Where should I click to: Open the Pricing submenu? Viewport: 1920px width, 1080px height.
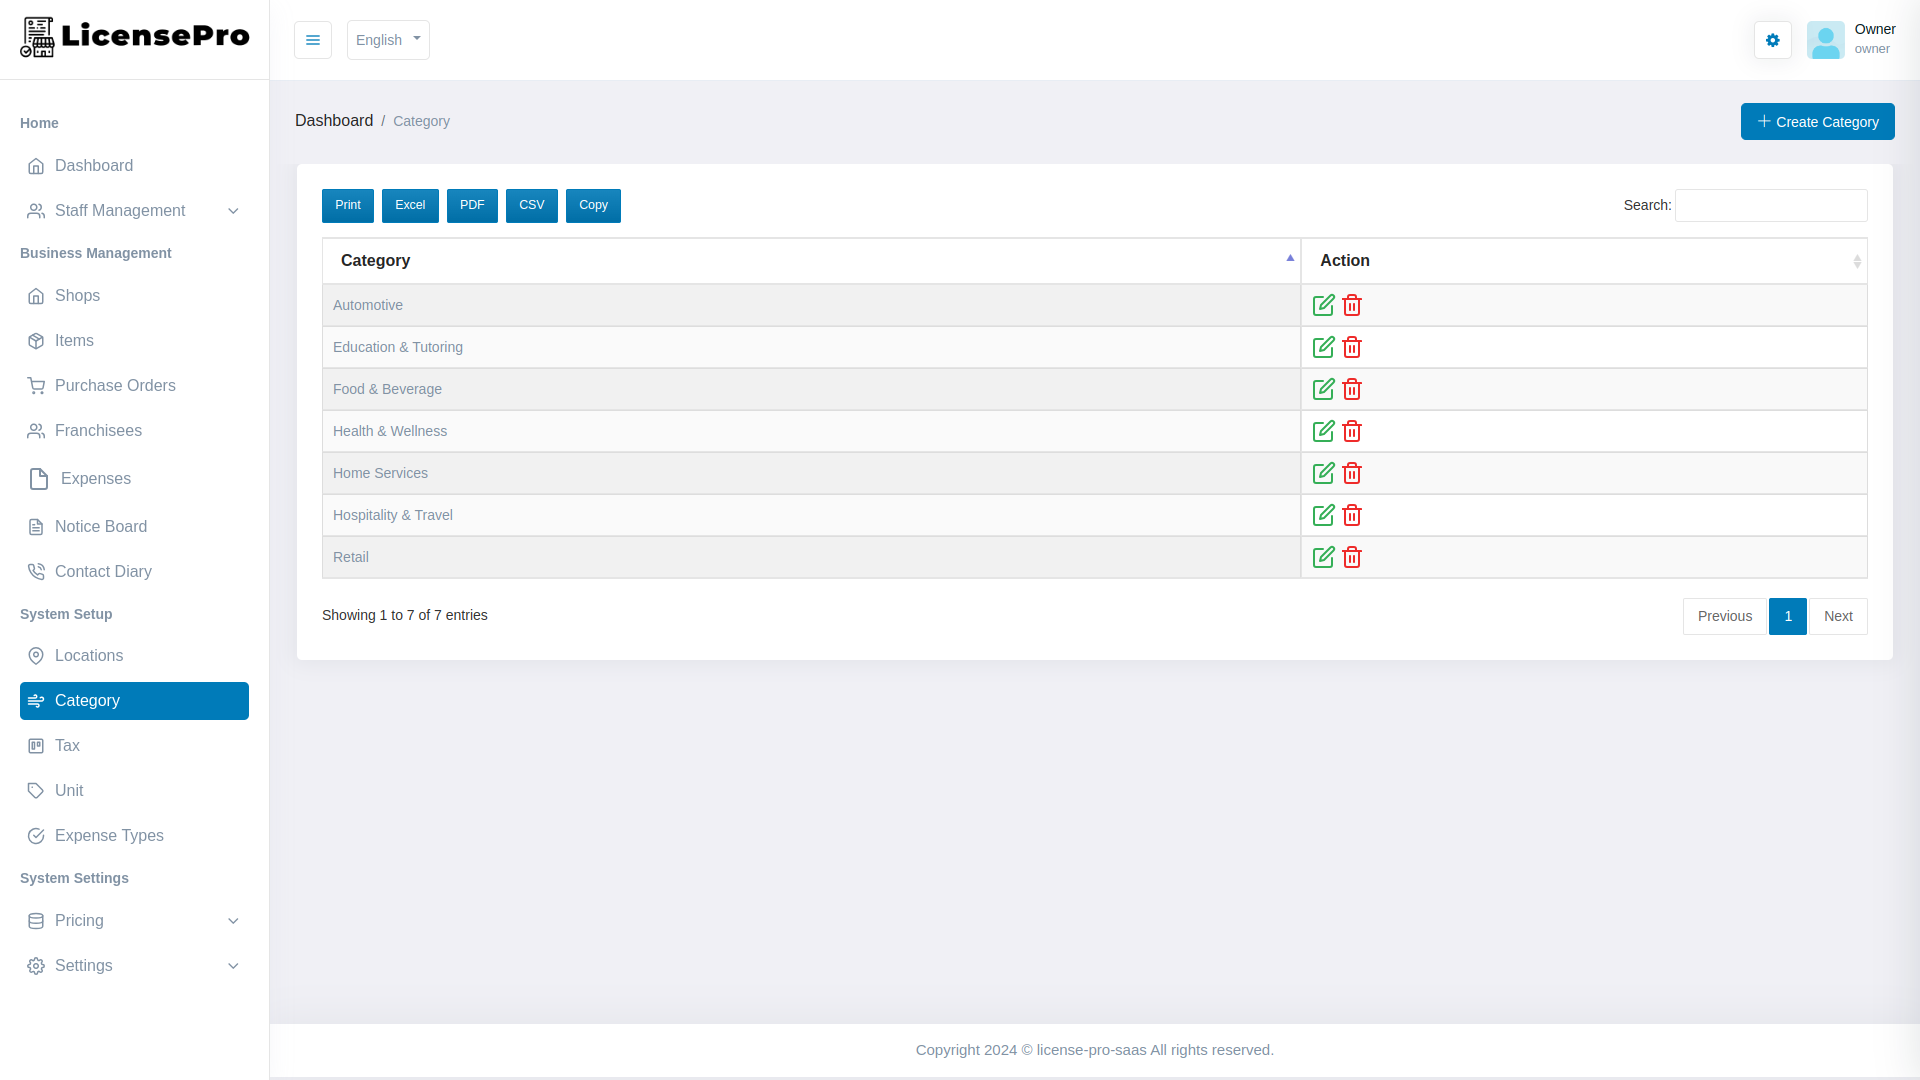[133, 920]
